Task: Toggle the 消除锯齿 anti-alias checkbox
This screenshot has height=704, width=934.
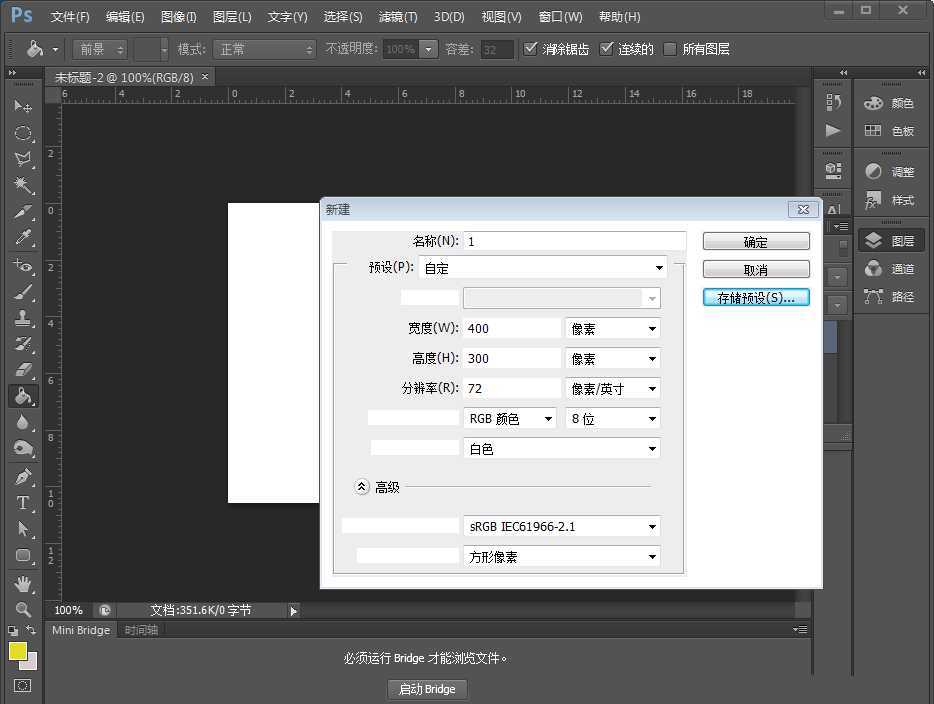Action: point(531,47)
